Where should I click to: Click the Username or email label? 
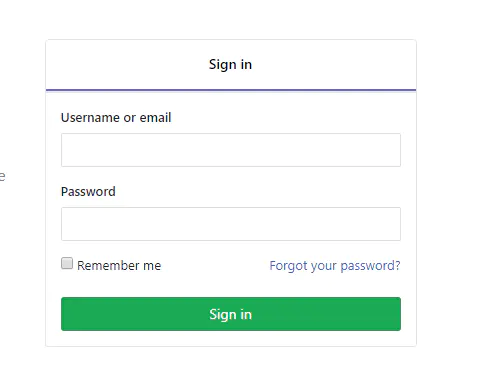point(116,118)
